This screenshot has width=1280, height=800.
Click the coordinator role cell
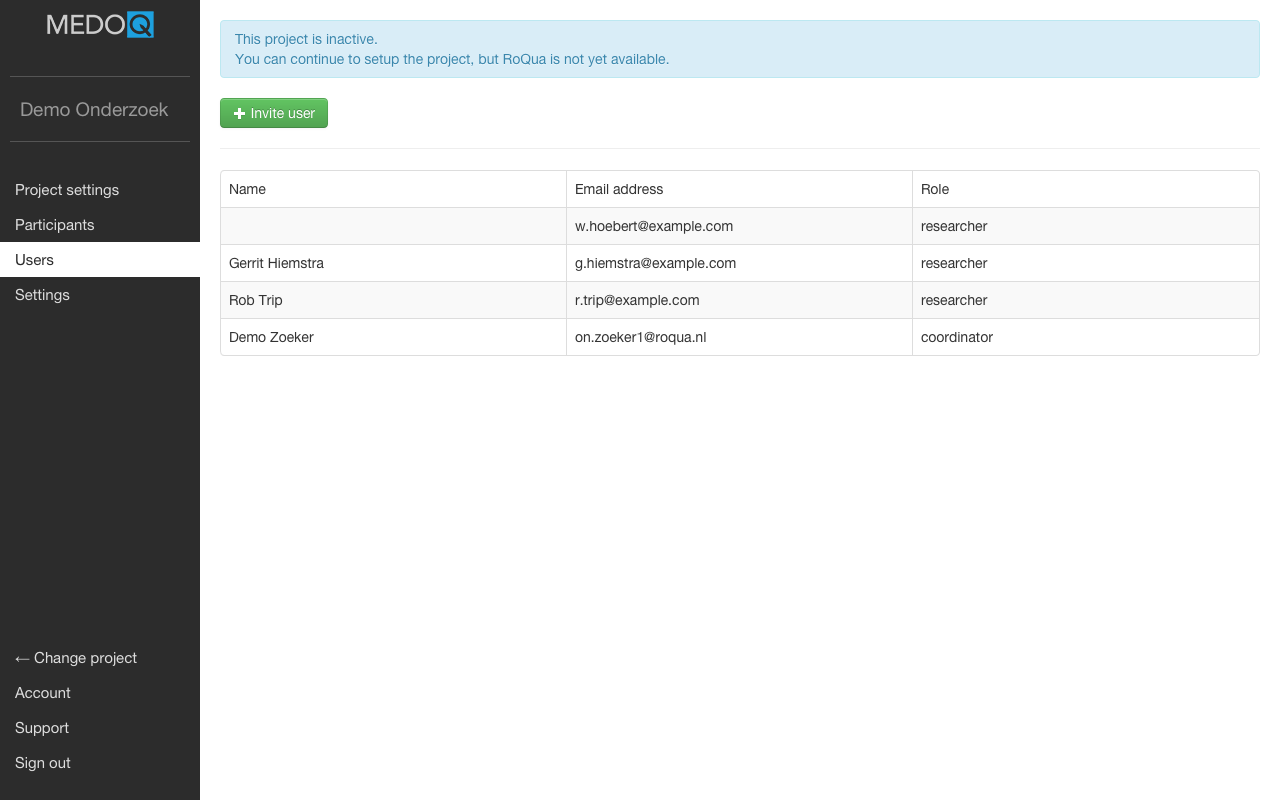click(x=957, y=337)
